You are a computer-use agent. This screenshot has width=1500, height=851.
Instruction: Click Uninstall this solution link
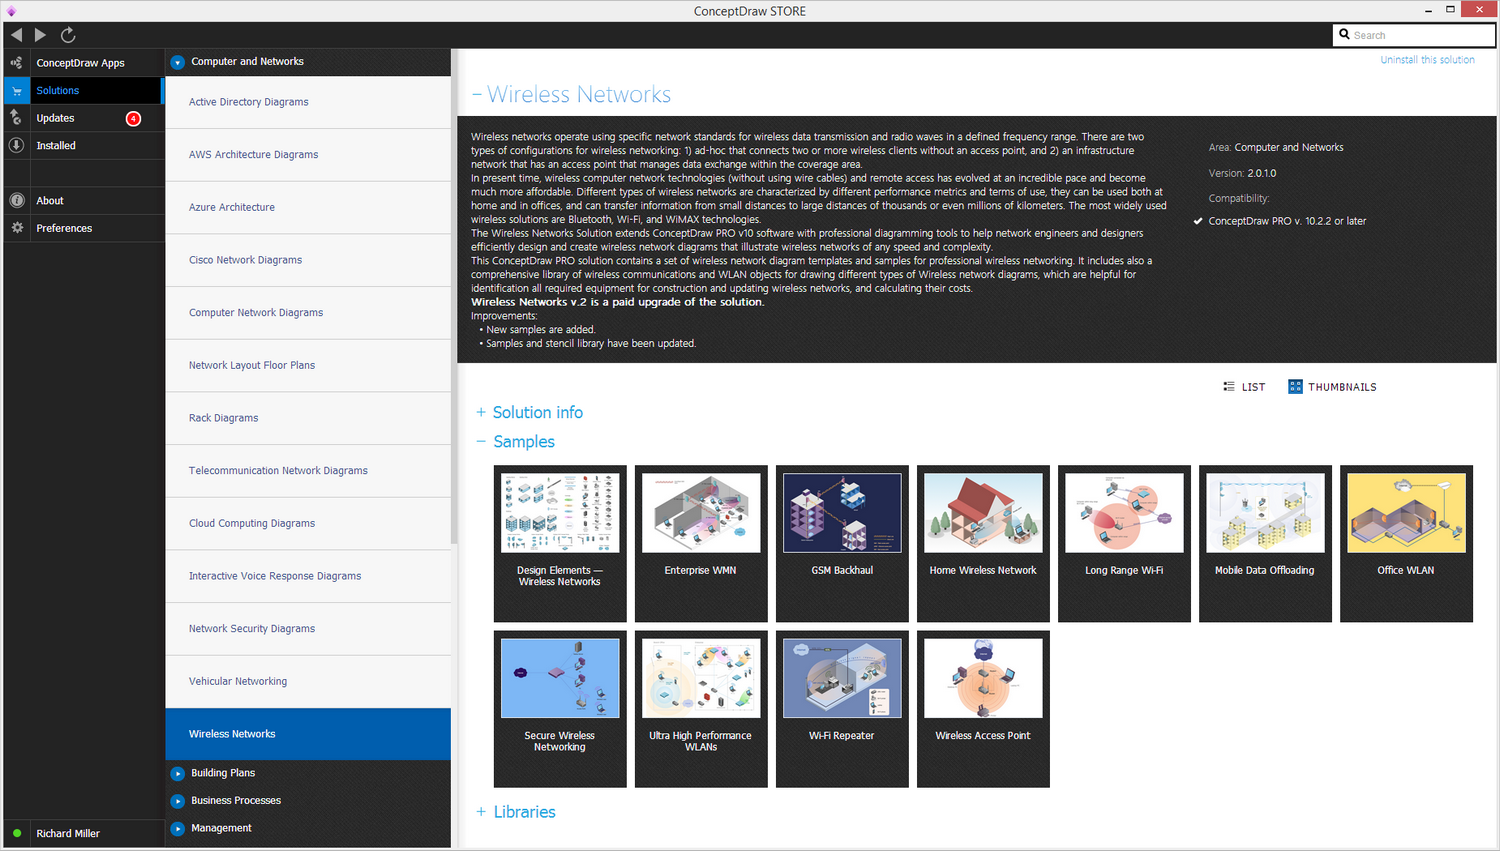click(1427, 60)
